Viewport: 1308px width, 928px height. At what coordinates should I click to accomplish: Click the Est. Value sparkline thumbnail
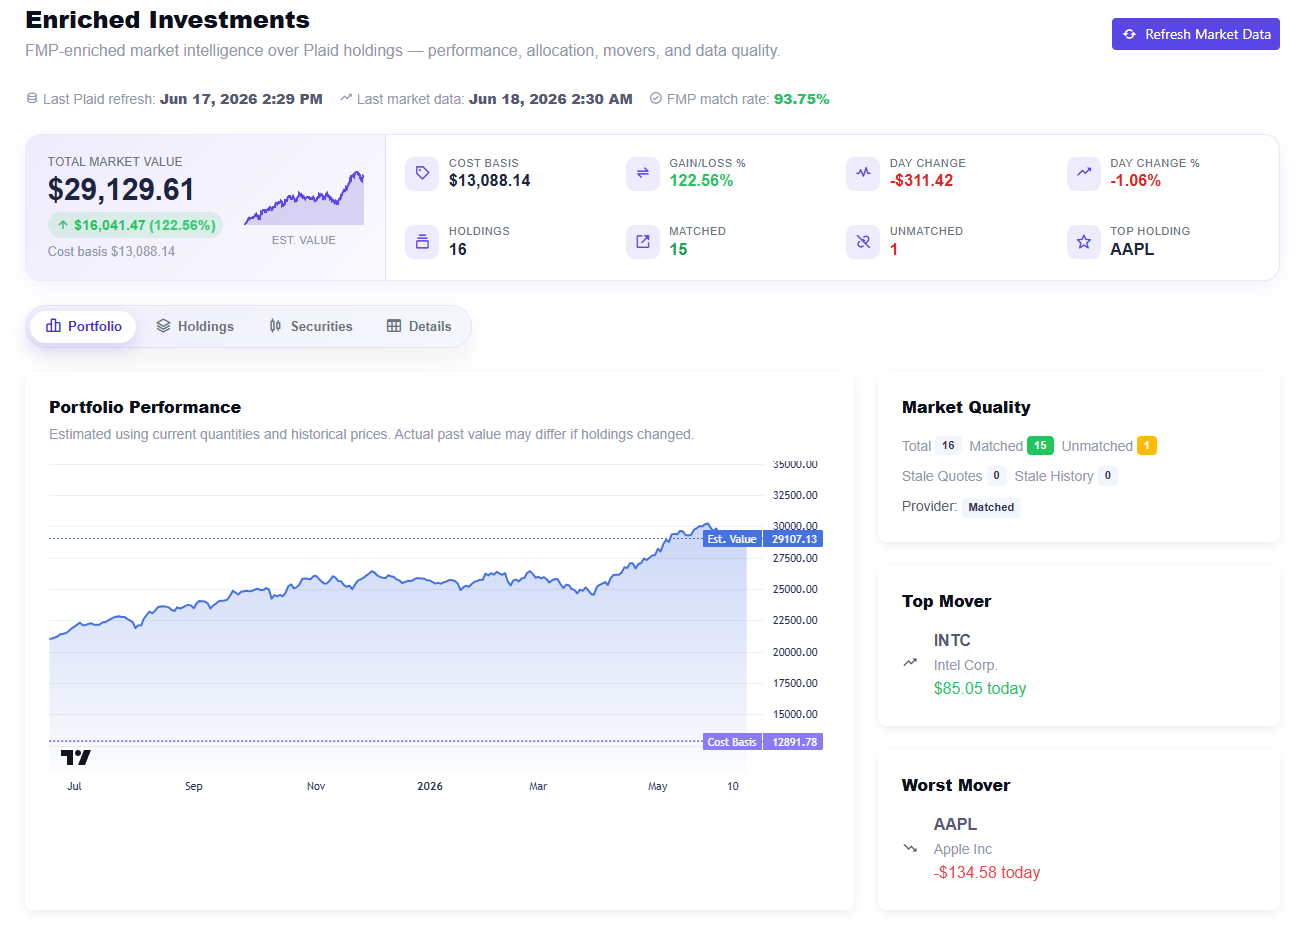304,198
